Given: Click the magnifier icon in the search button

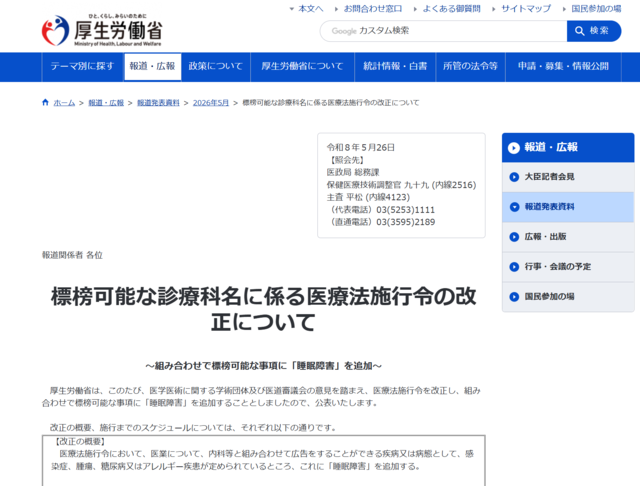Looking at the screenshot, I should [x=579, y=31].
